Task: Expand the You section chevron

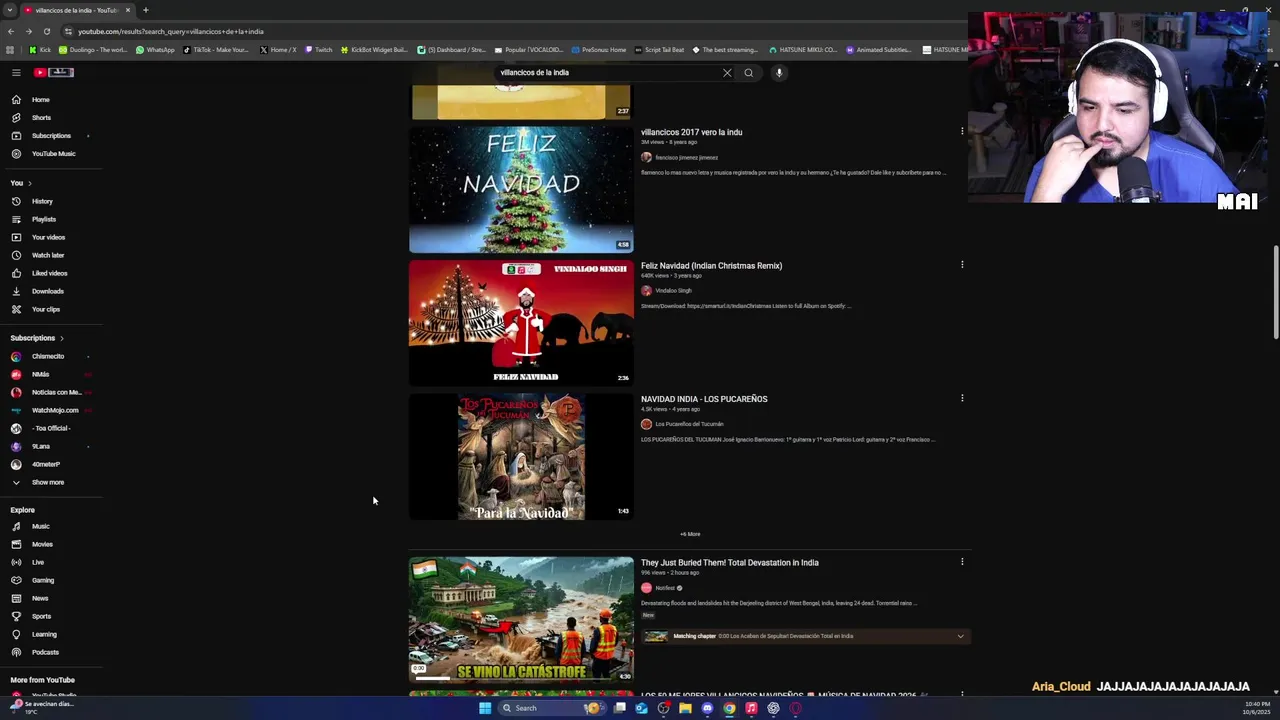Action: tap(29, 183)
